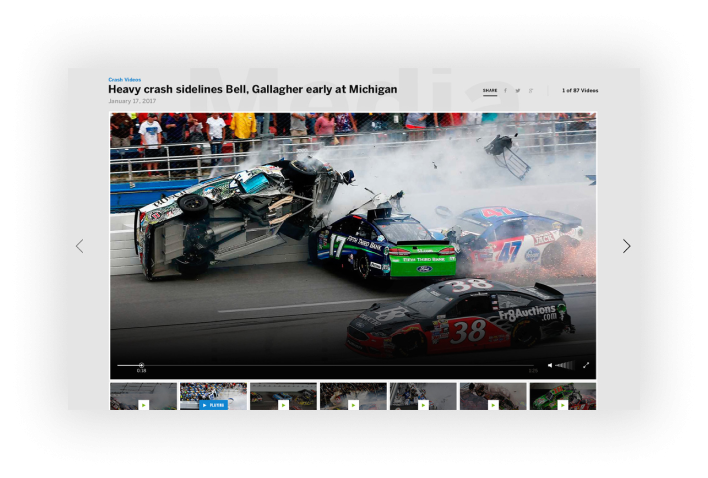Open the Crash Videos category link

click(x=125, y=79)
